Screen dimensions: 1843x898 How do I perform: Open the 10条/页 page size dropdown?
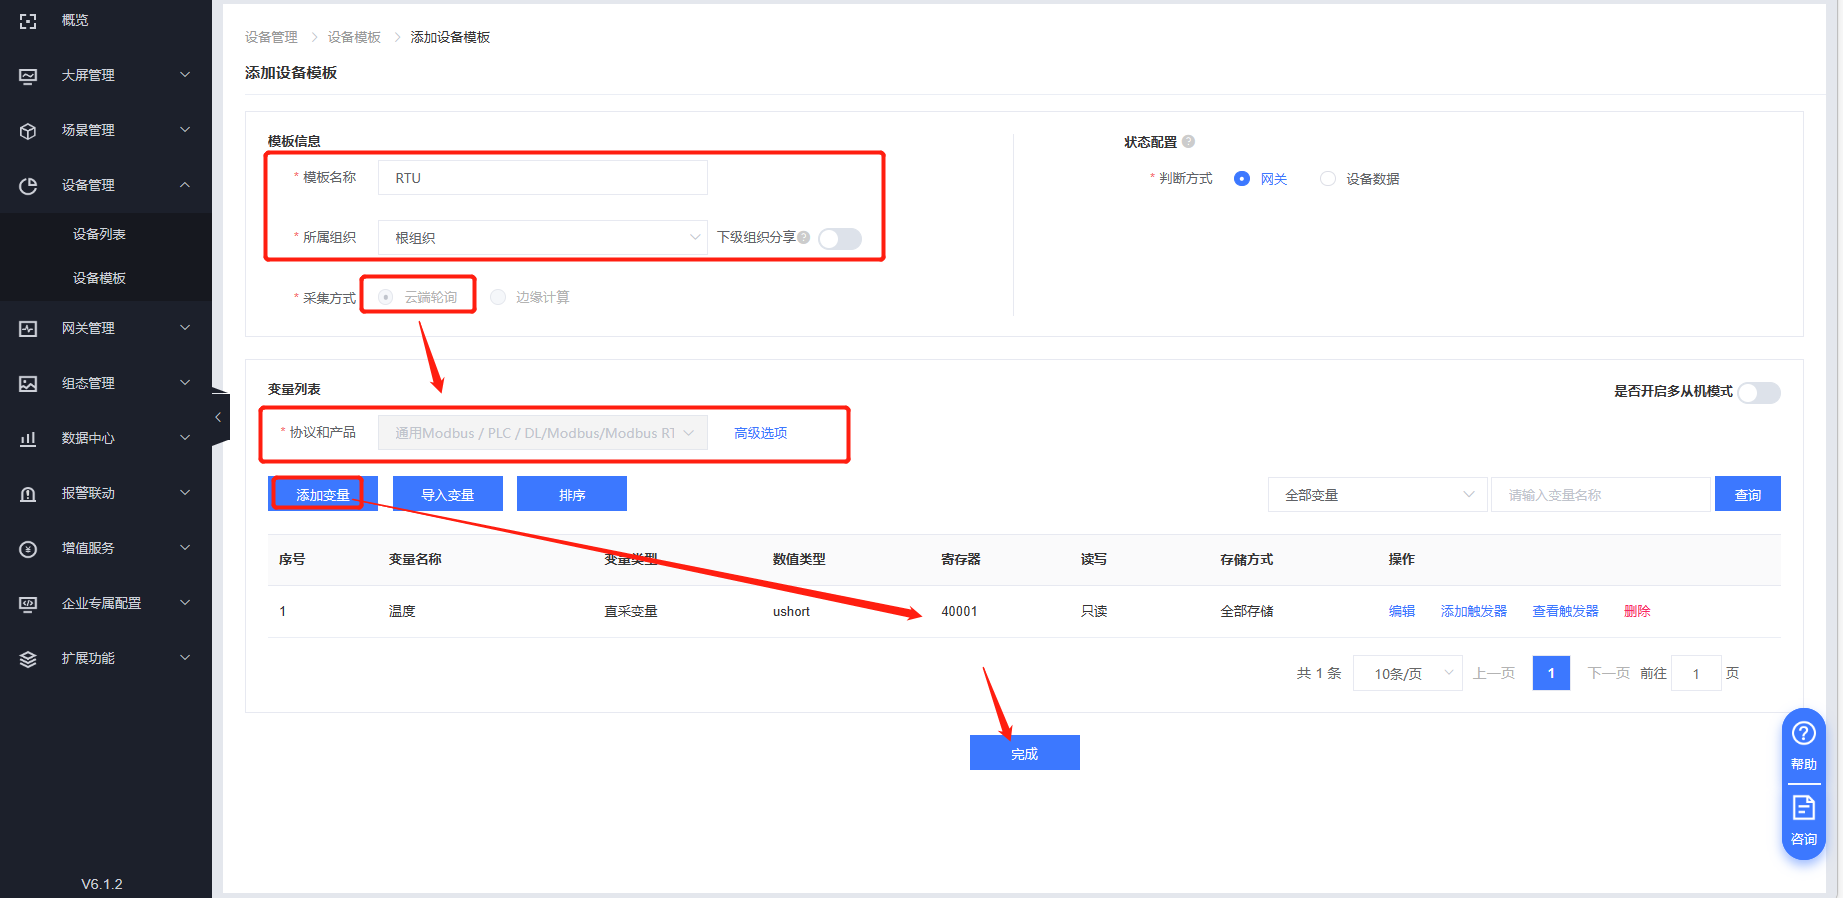(x=1407, y=674)
